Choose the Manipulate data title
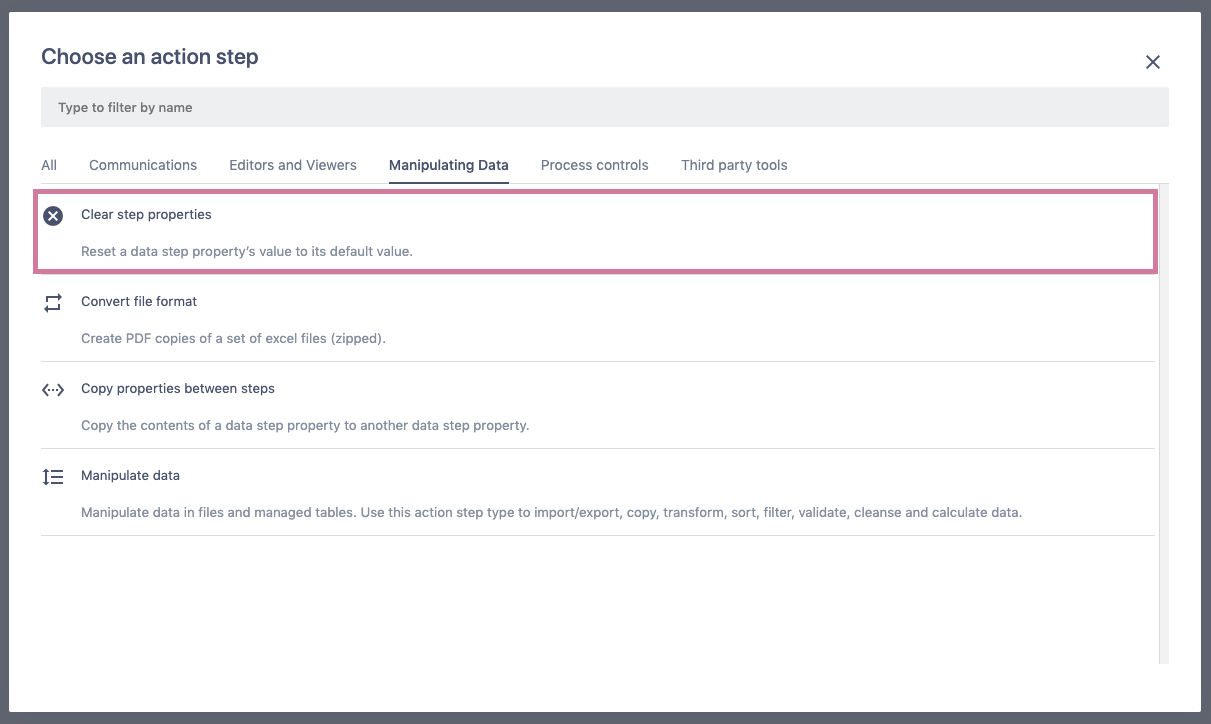Screen dimensions: 1211x724 click(130, 475)
